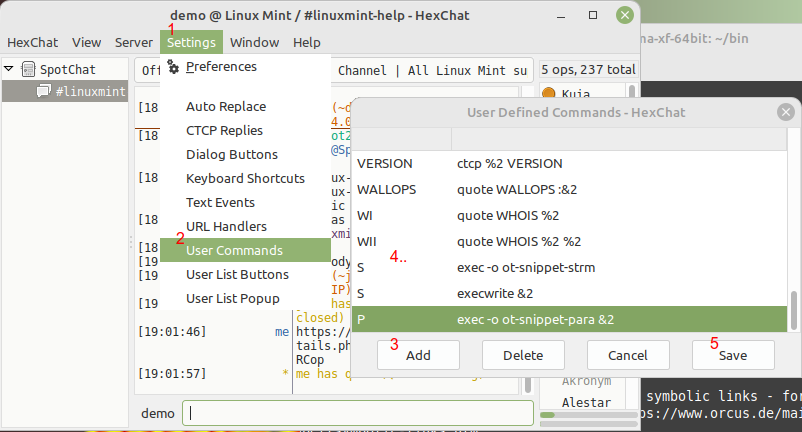Select user Alestar in user list
This screenshot has width=802, height=432.
(586, 402)
